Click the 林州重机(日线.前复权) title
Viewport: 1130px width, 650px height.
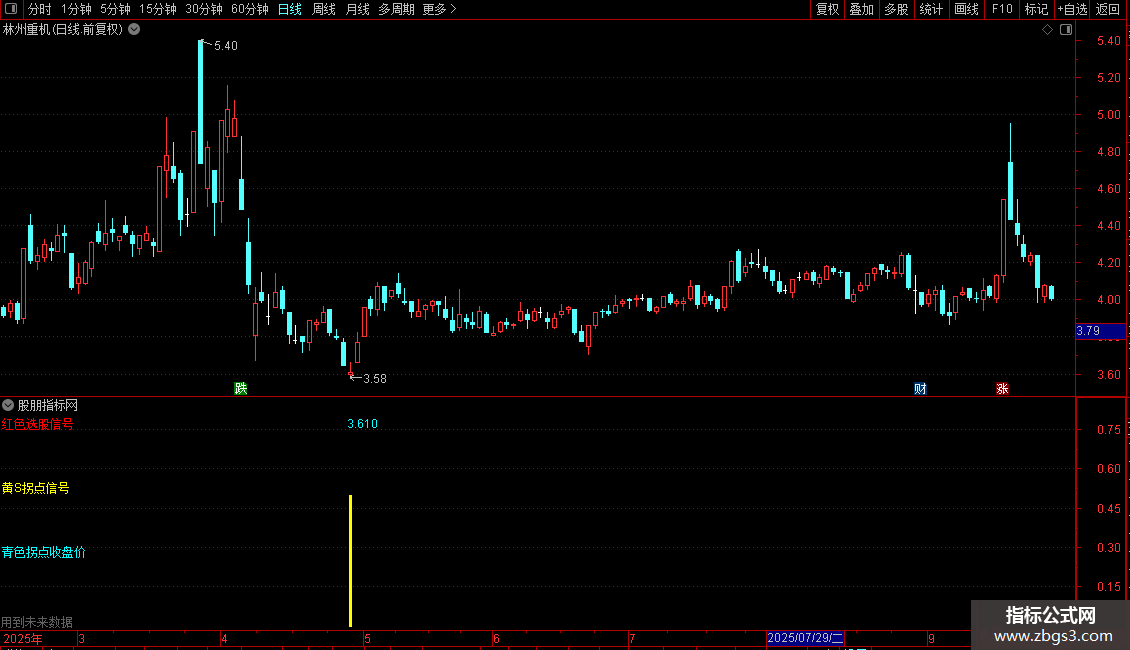click(63, 30)
